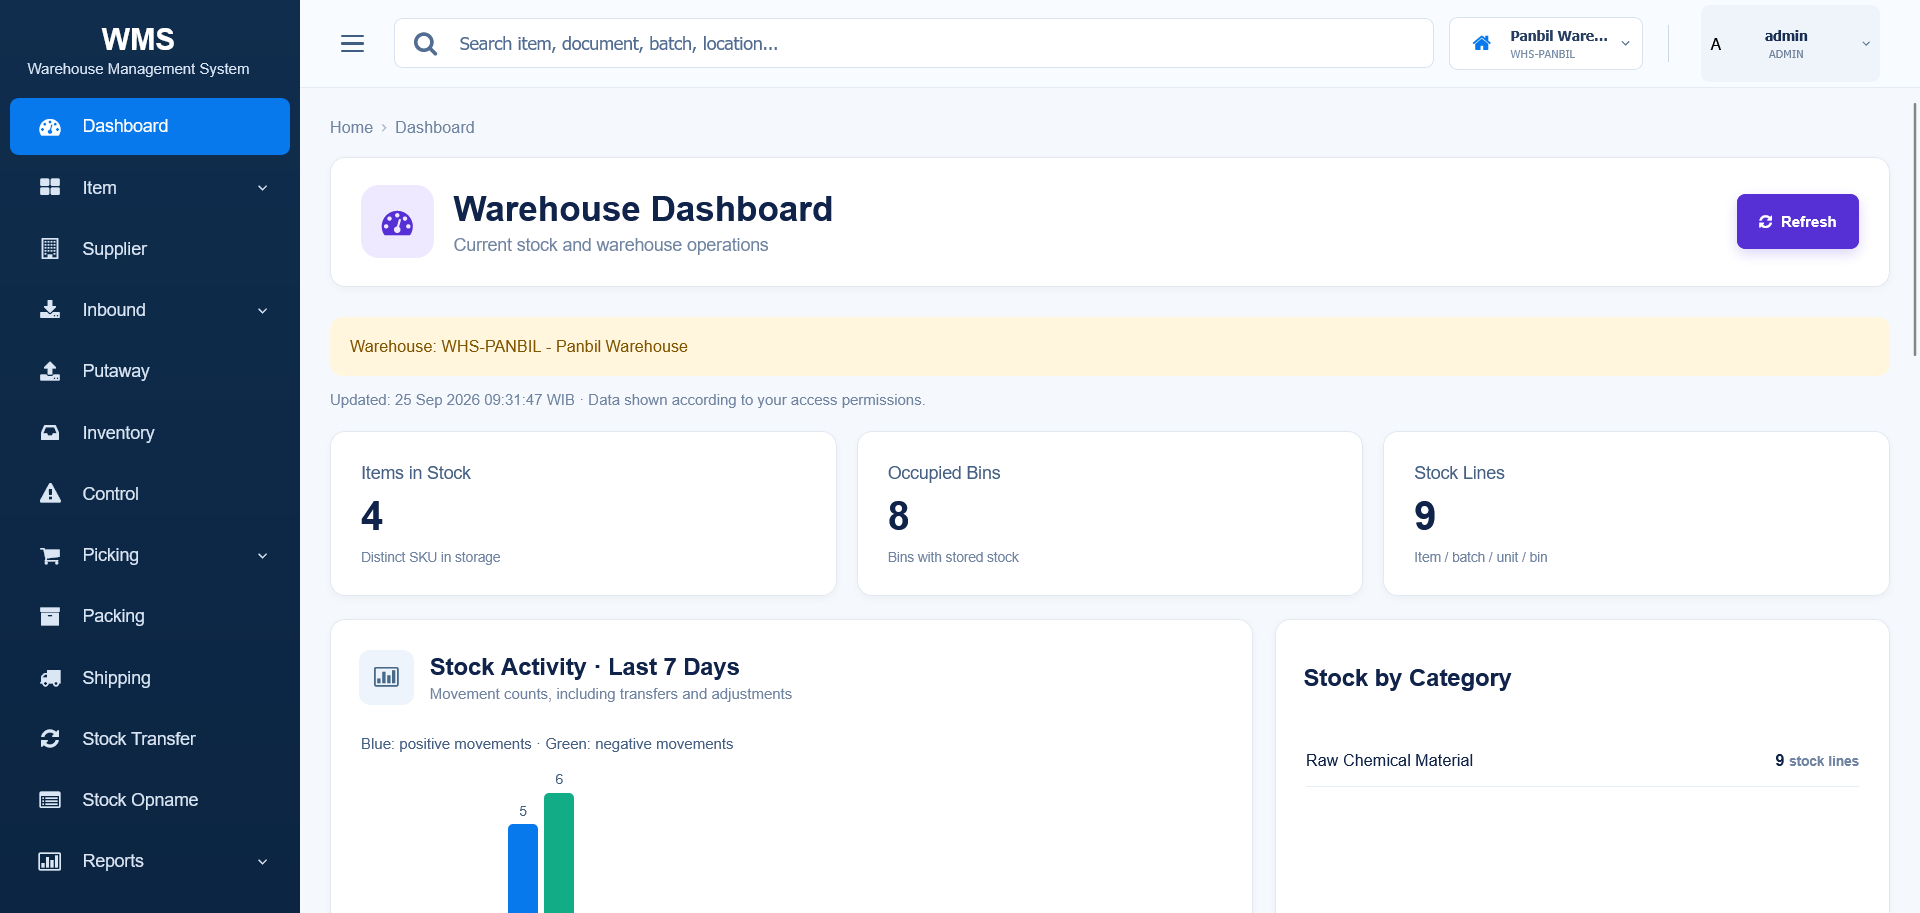Go to the Putaway menu item
Image resolution: width=1920 pixels, height=913 pixels.
click(150, 371)
